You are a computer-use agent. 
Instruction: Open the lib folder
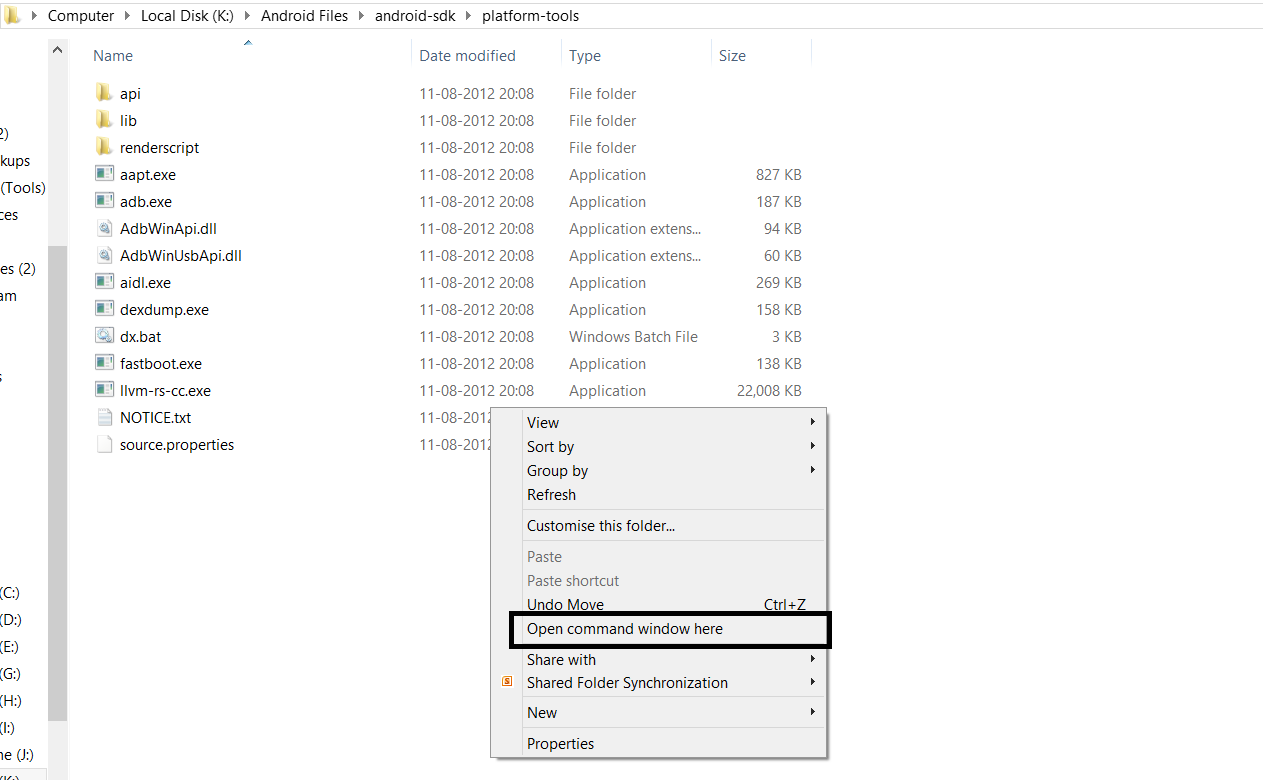(x=127, y=120)
